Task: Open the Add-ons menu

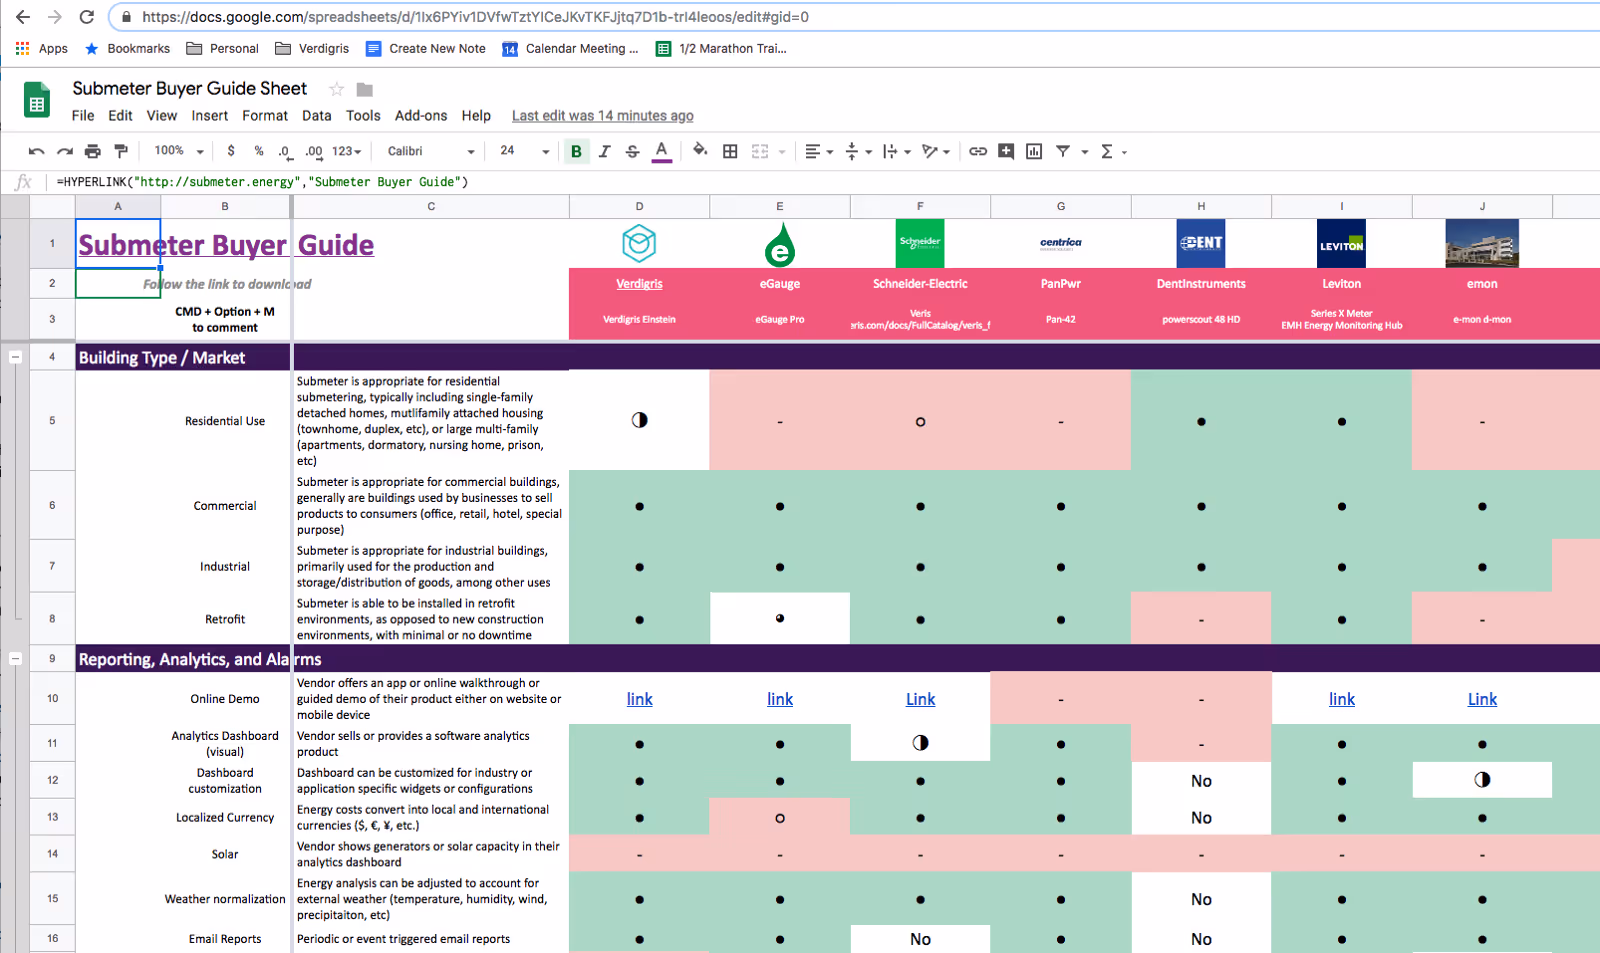Action: click(x=421, y=116)
